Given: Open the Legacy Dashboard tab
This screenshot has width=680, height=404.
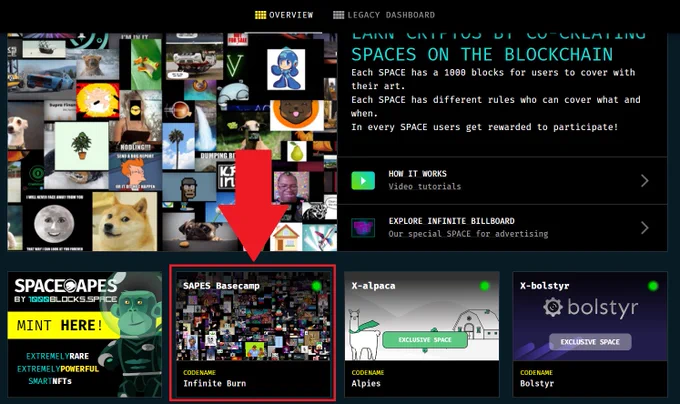Looking at the screenshot, I should (x=384, y=15).
